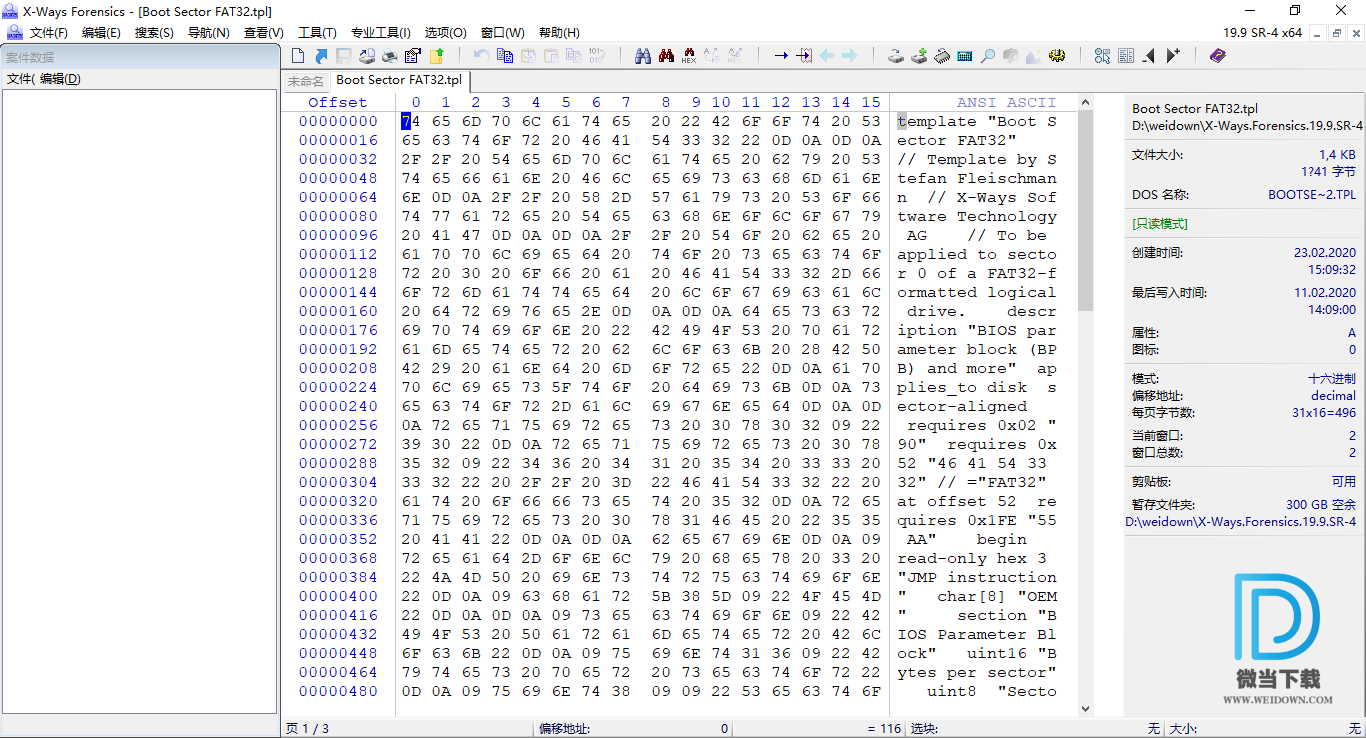Open the 帮助(H) menu

click(558, 33)
